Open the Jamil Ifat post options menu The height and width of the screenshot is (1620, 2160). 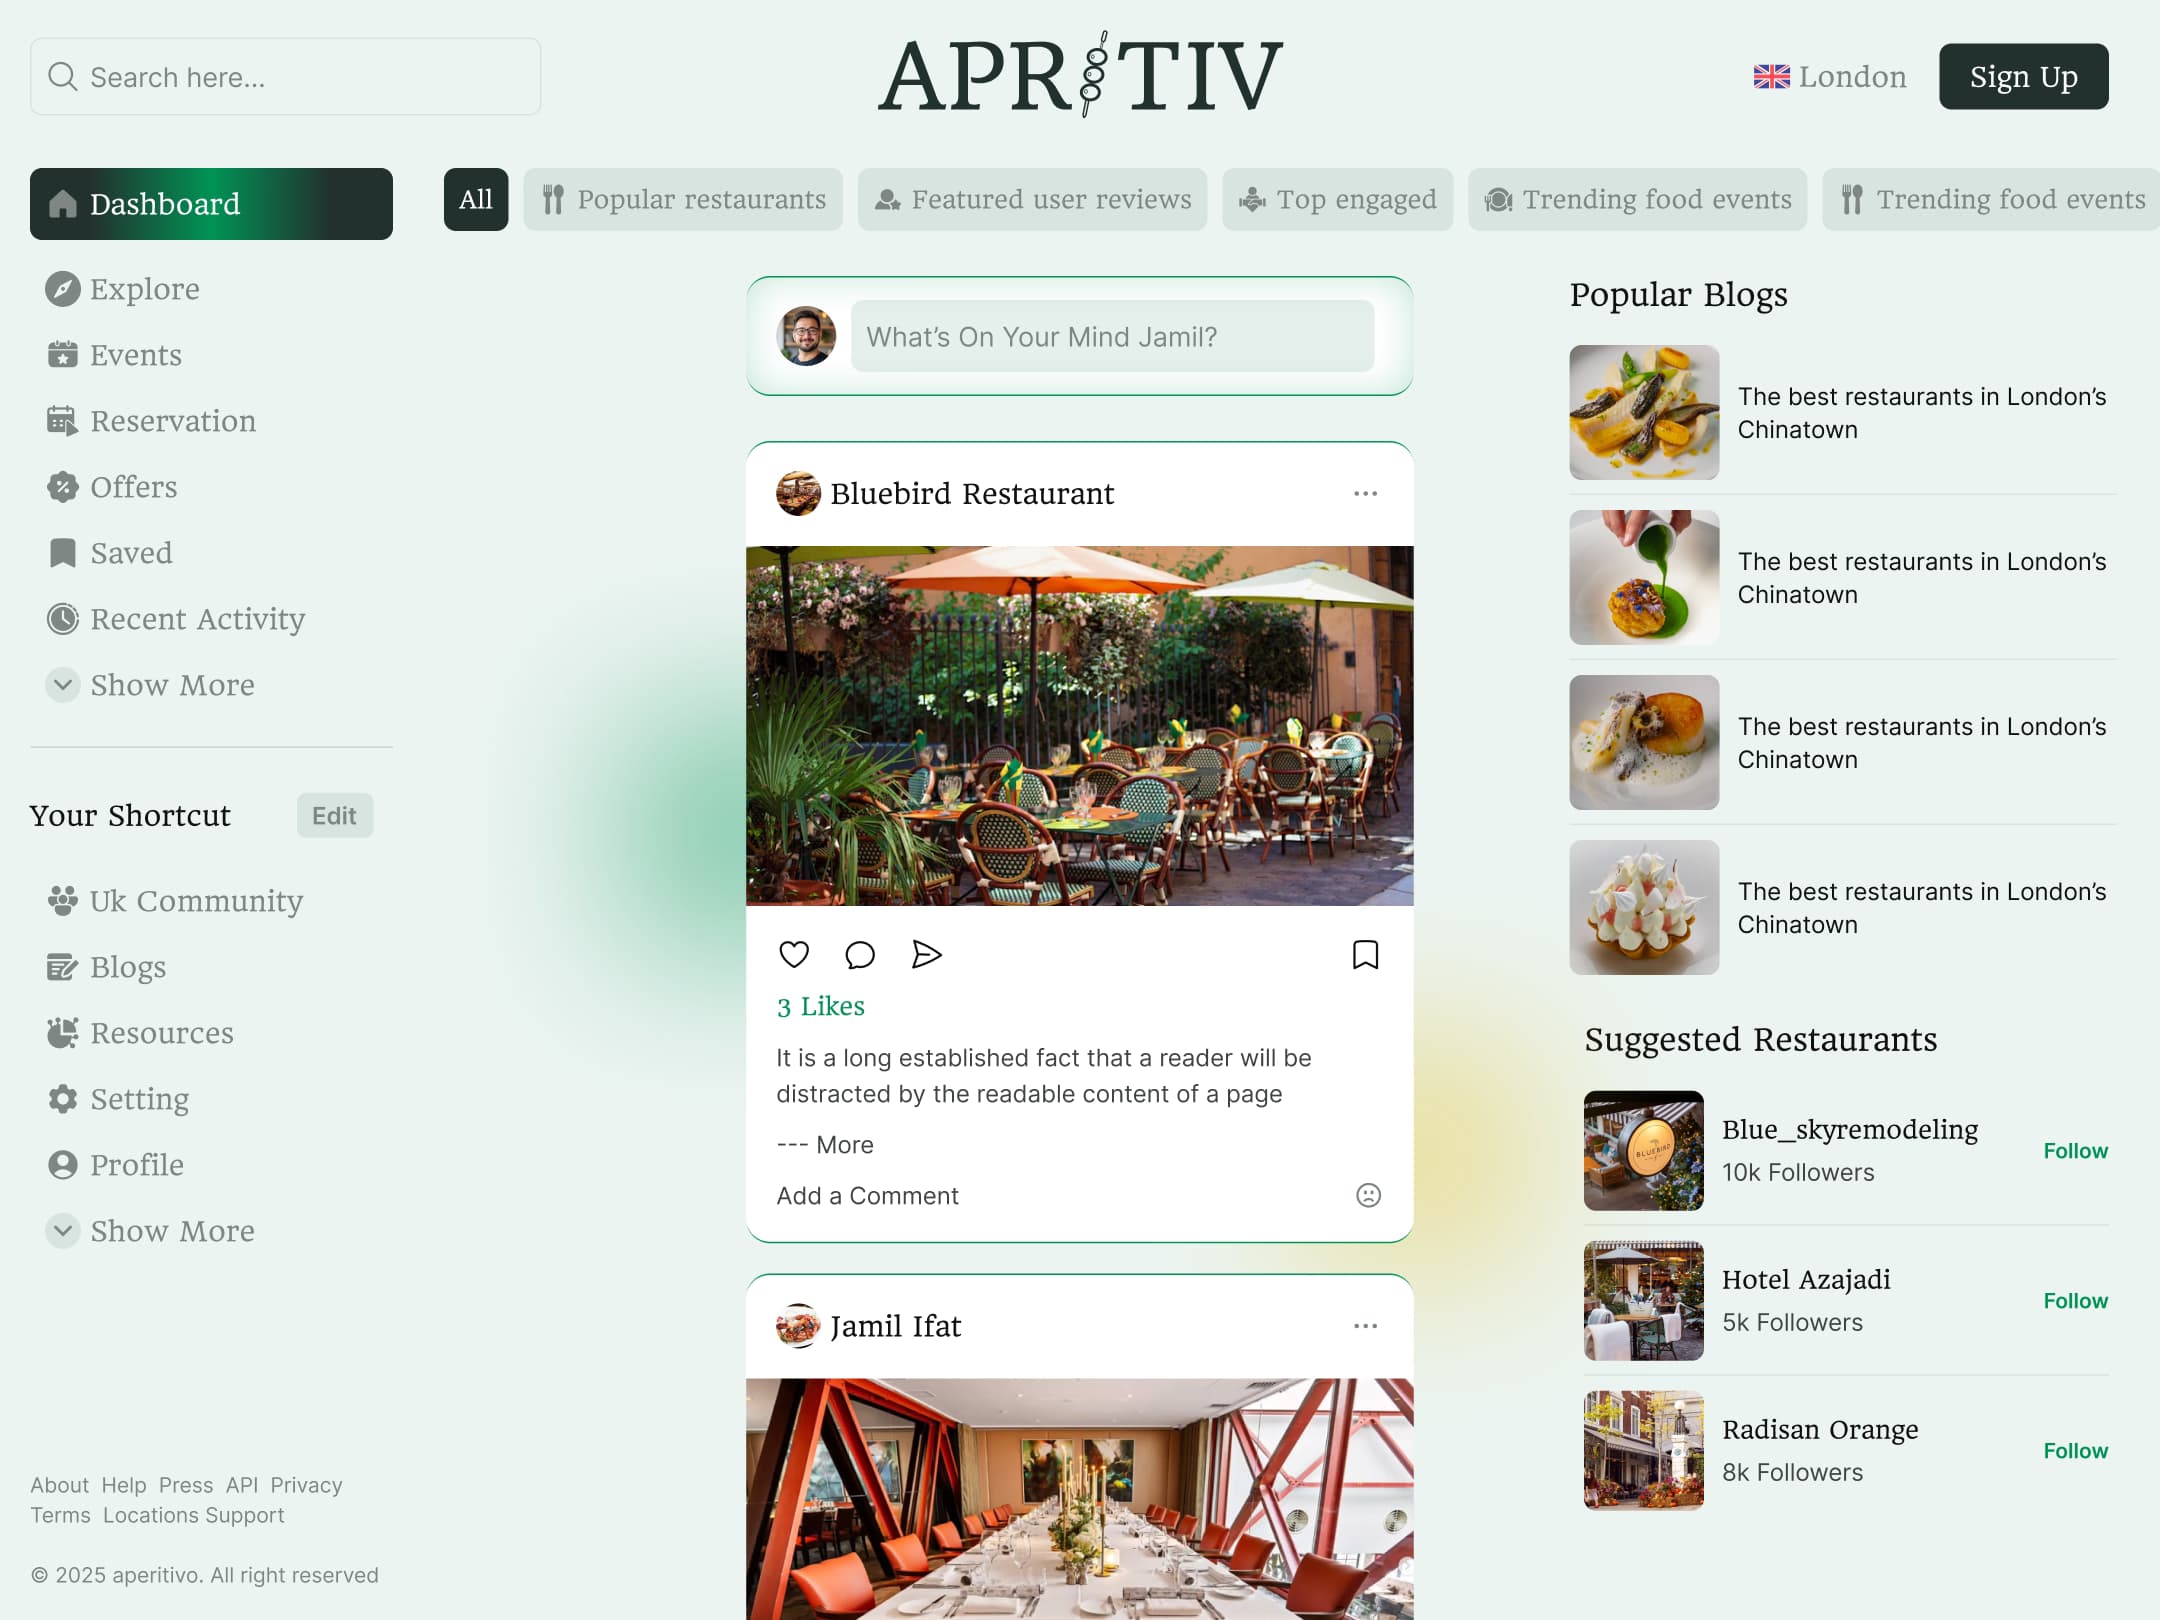click(x=1365, y=1326)
